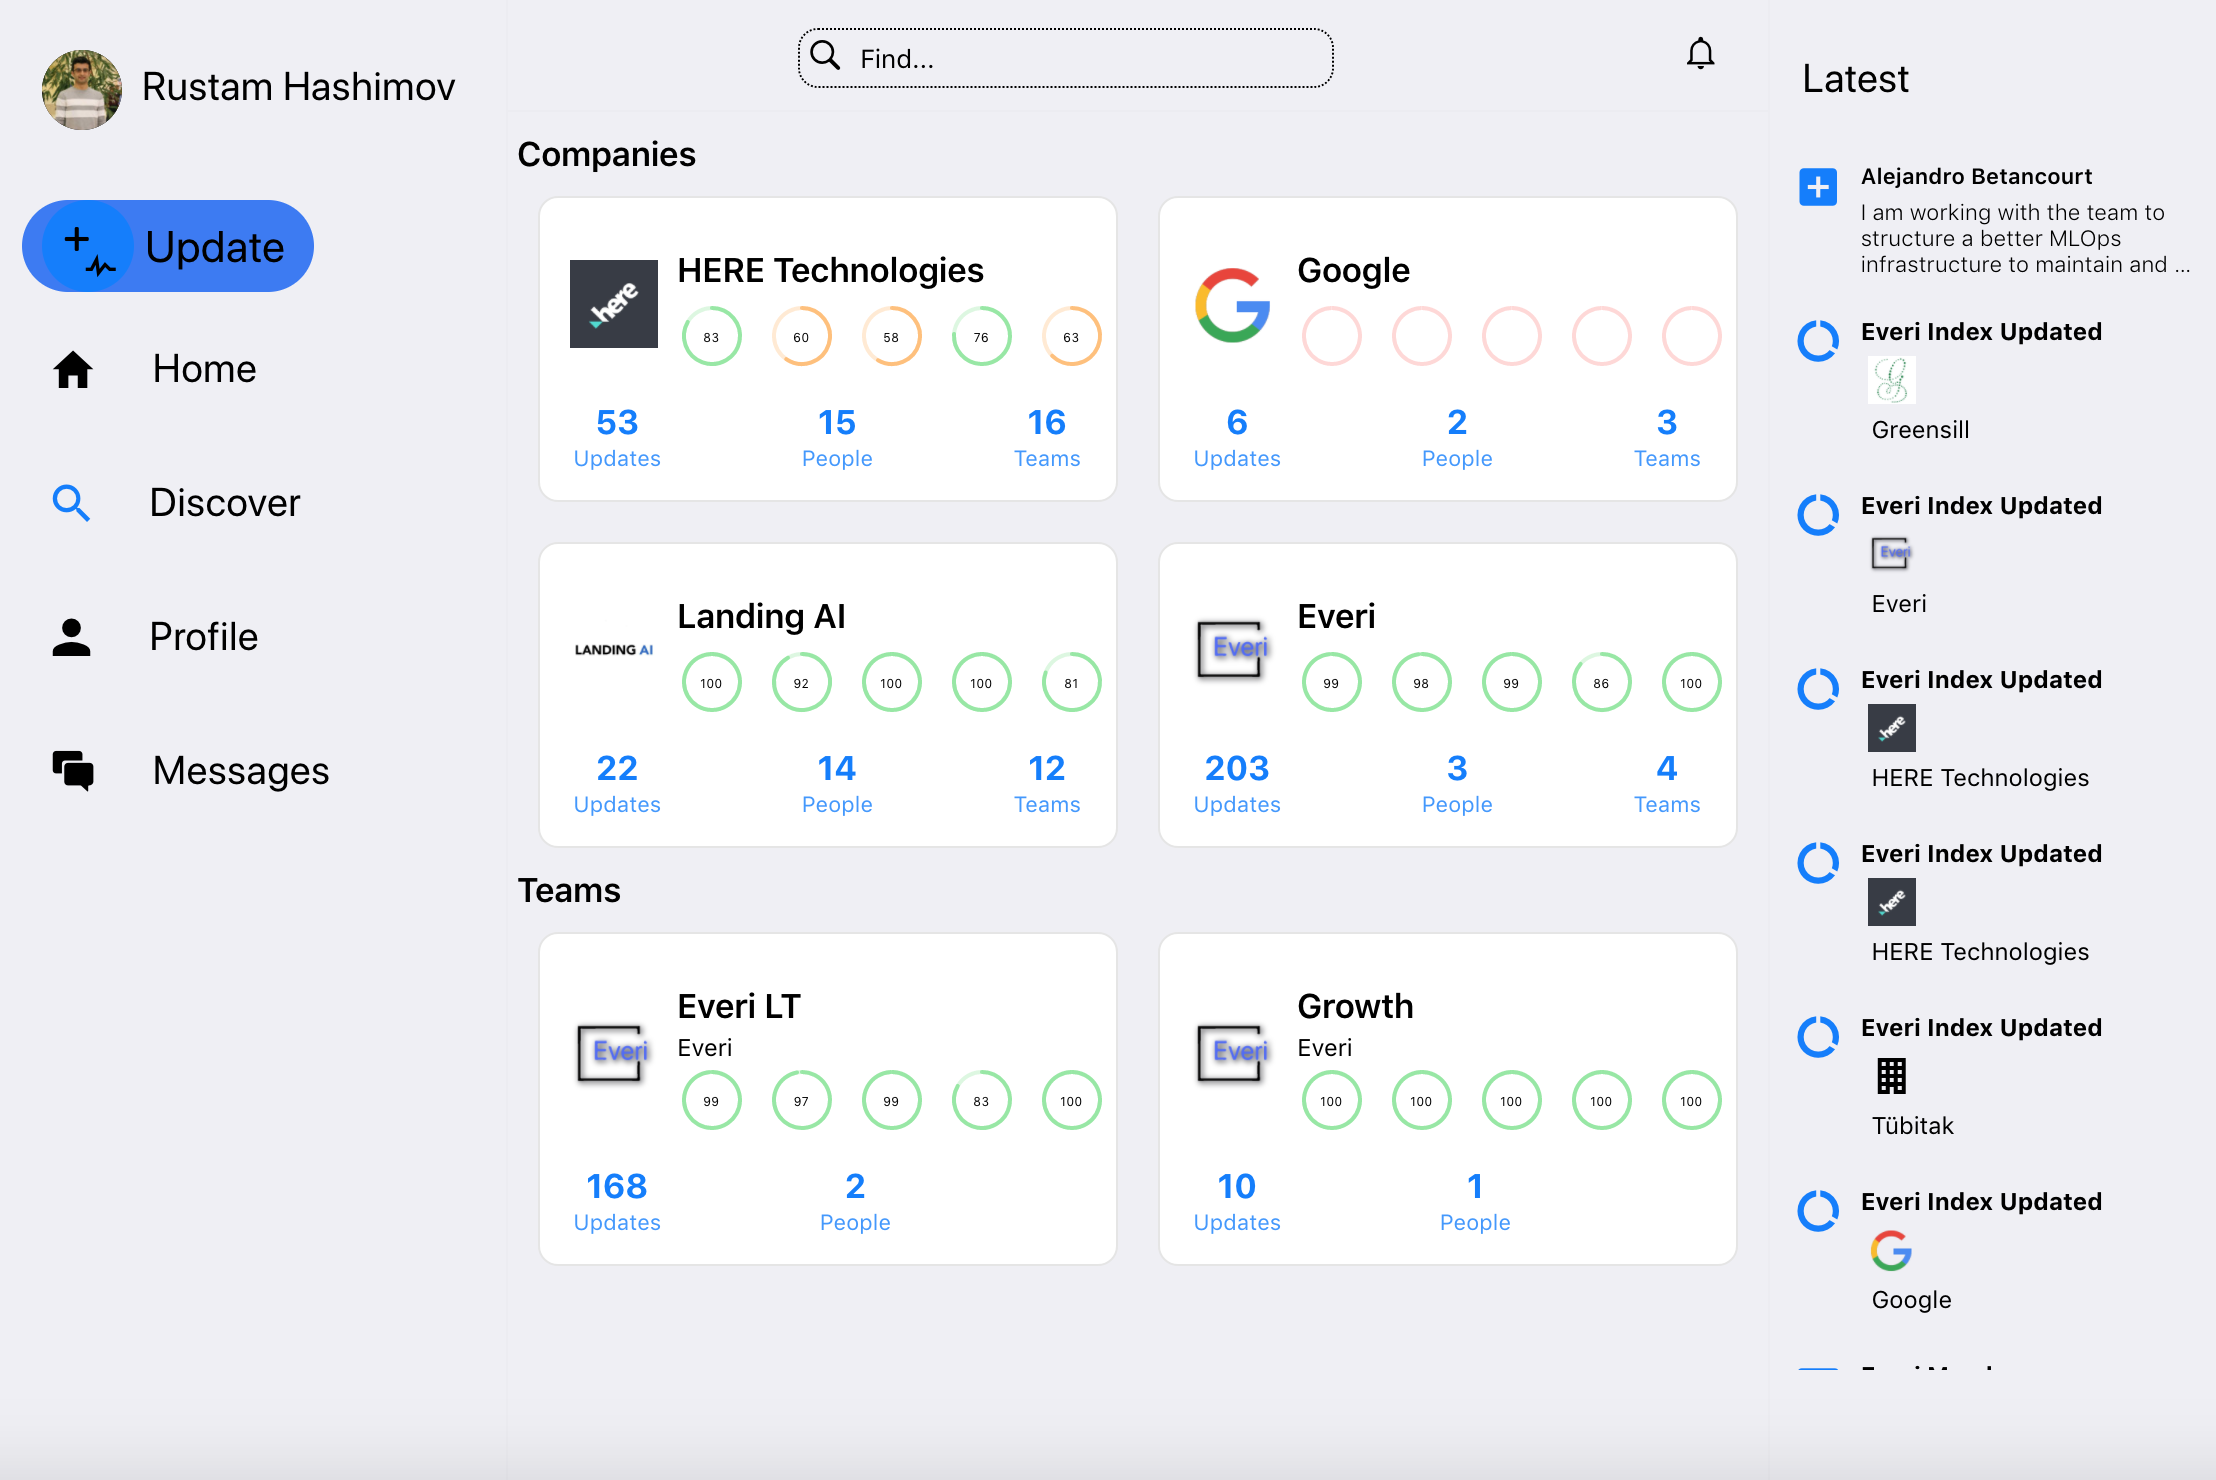This screenshot has height=1480, width=2216.
Task: Click Landing AI company logo
Action: pos(613,650)
